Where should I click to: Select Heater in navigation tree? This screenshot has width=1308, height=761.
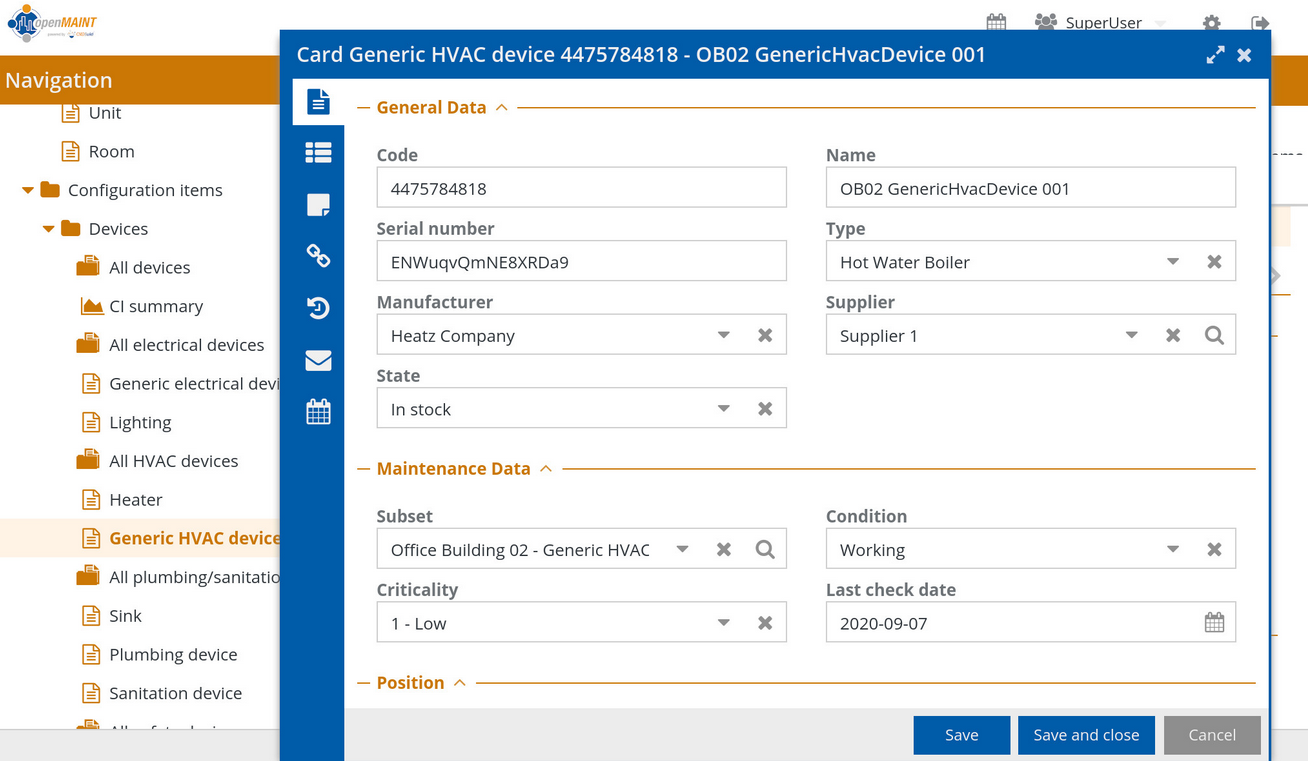coord(135,500)
